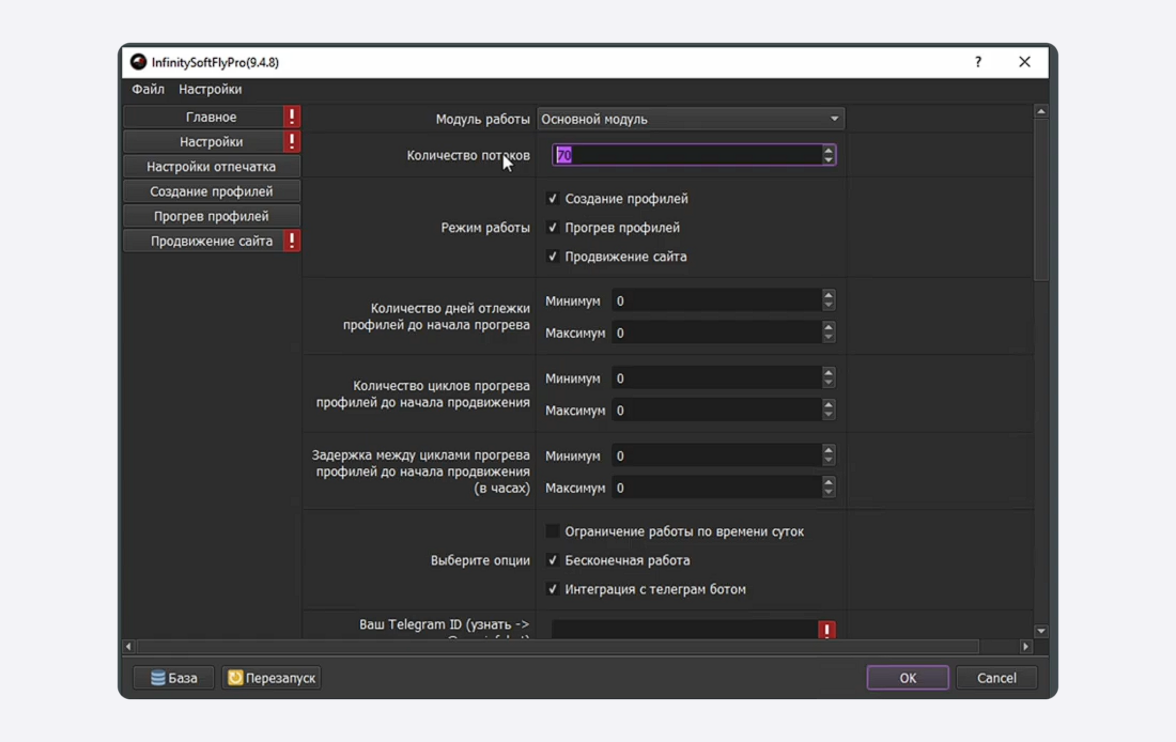This screenshot has width=1176, height=742.
Task: Enable Ограничение работы по времени суток
Action: click(x=553, y=532)
